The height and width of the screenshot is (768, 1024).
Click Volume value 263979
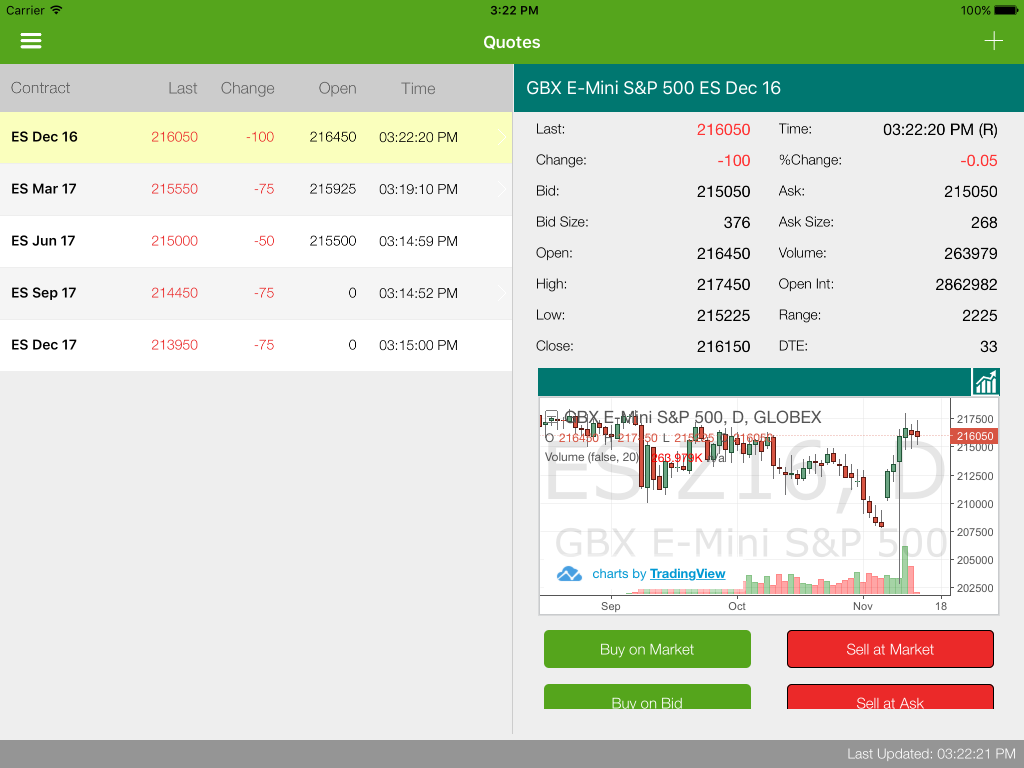click(x=970, y=253)
